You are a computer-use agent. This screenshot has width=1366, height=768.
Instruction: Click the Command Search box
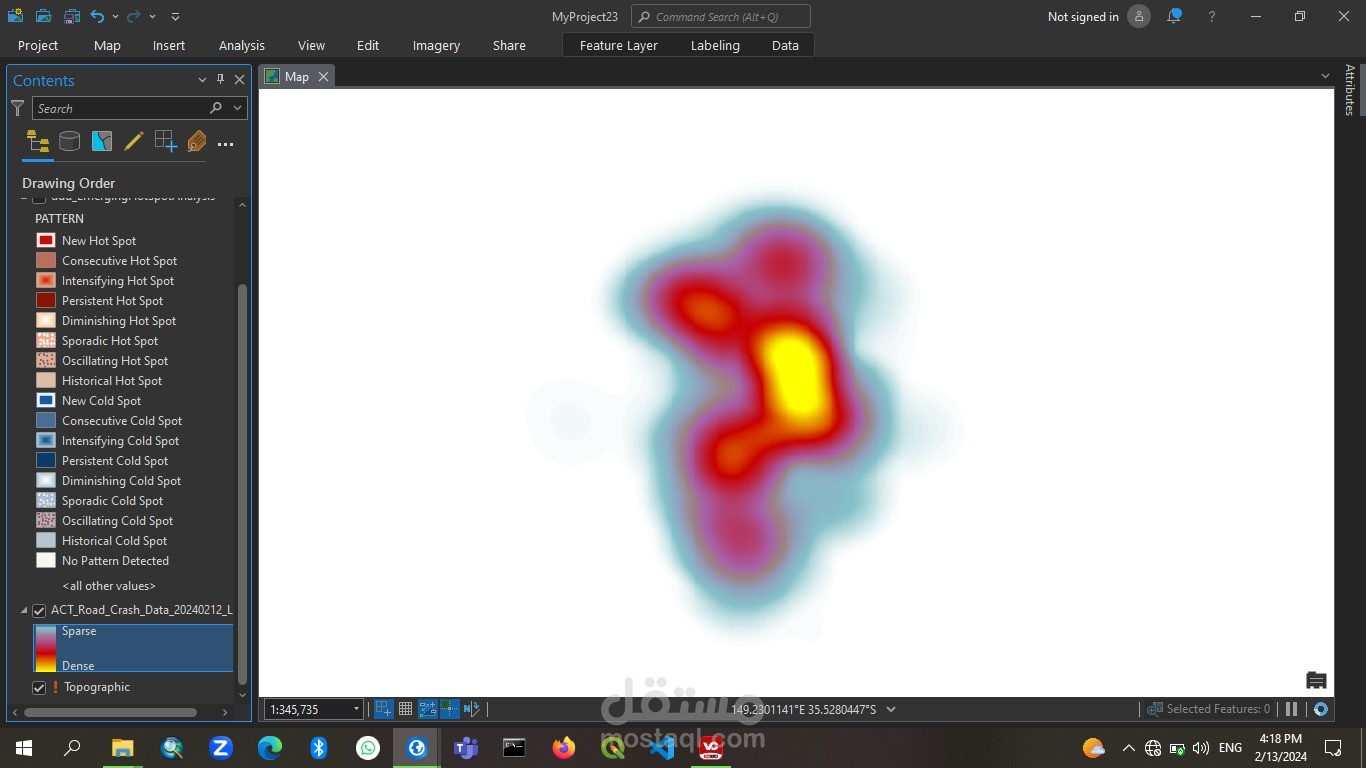[721, 16]
